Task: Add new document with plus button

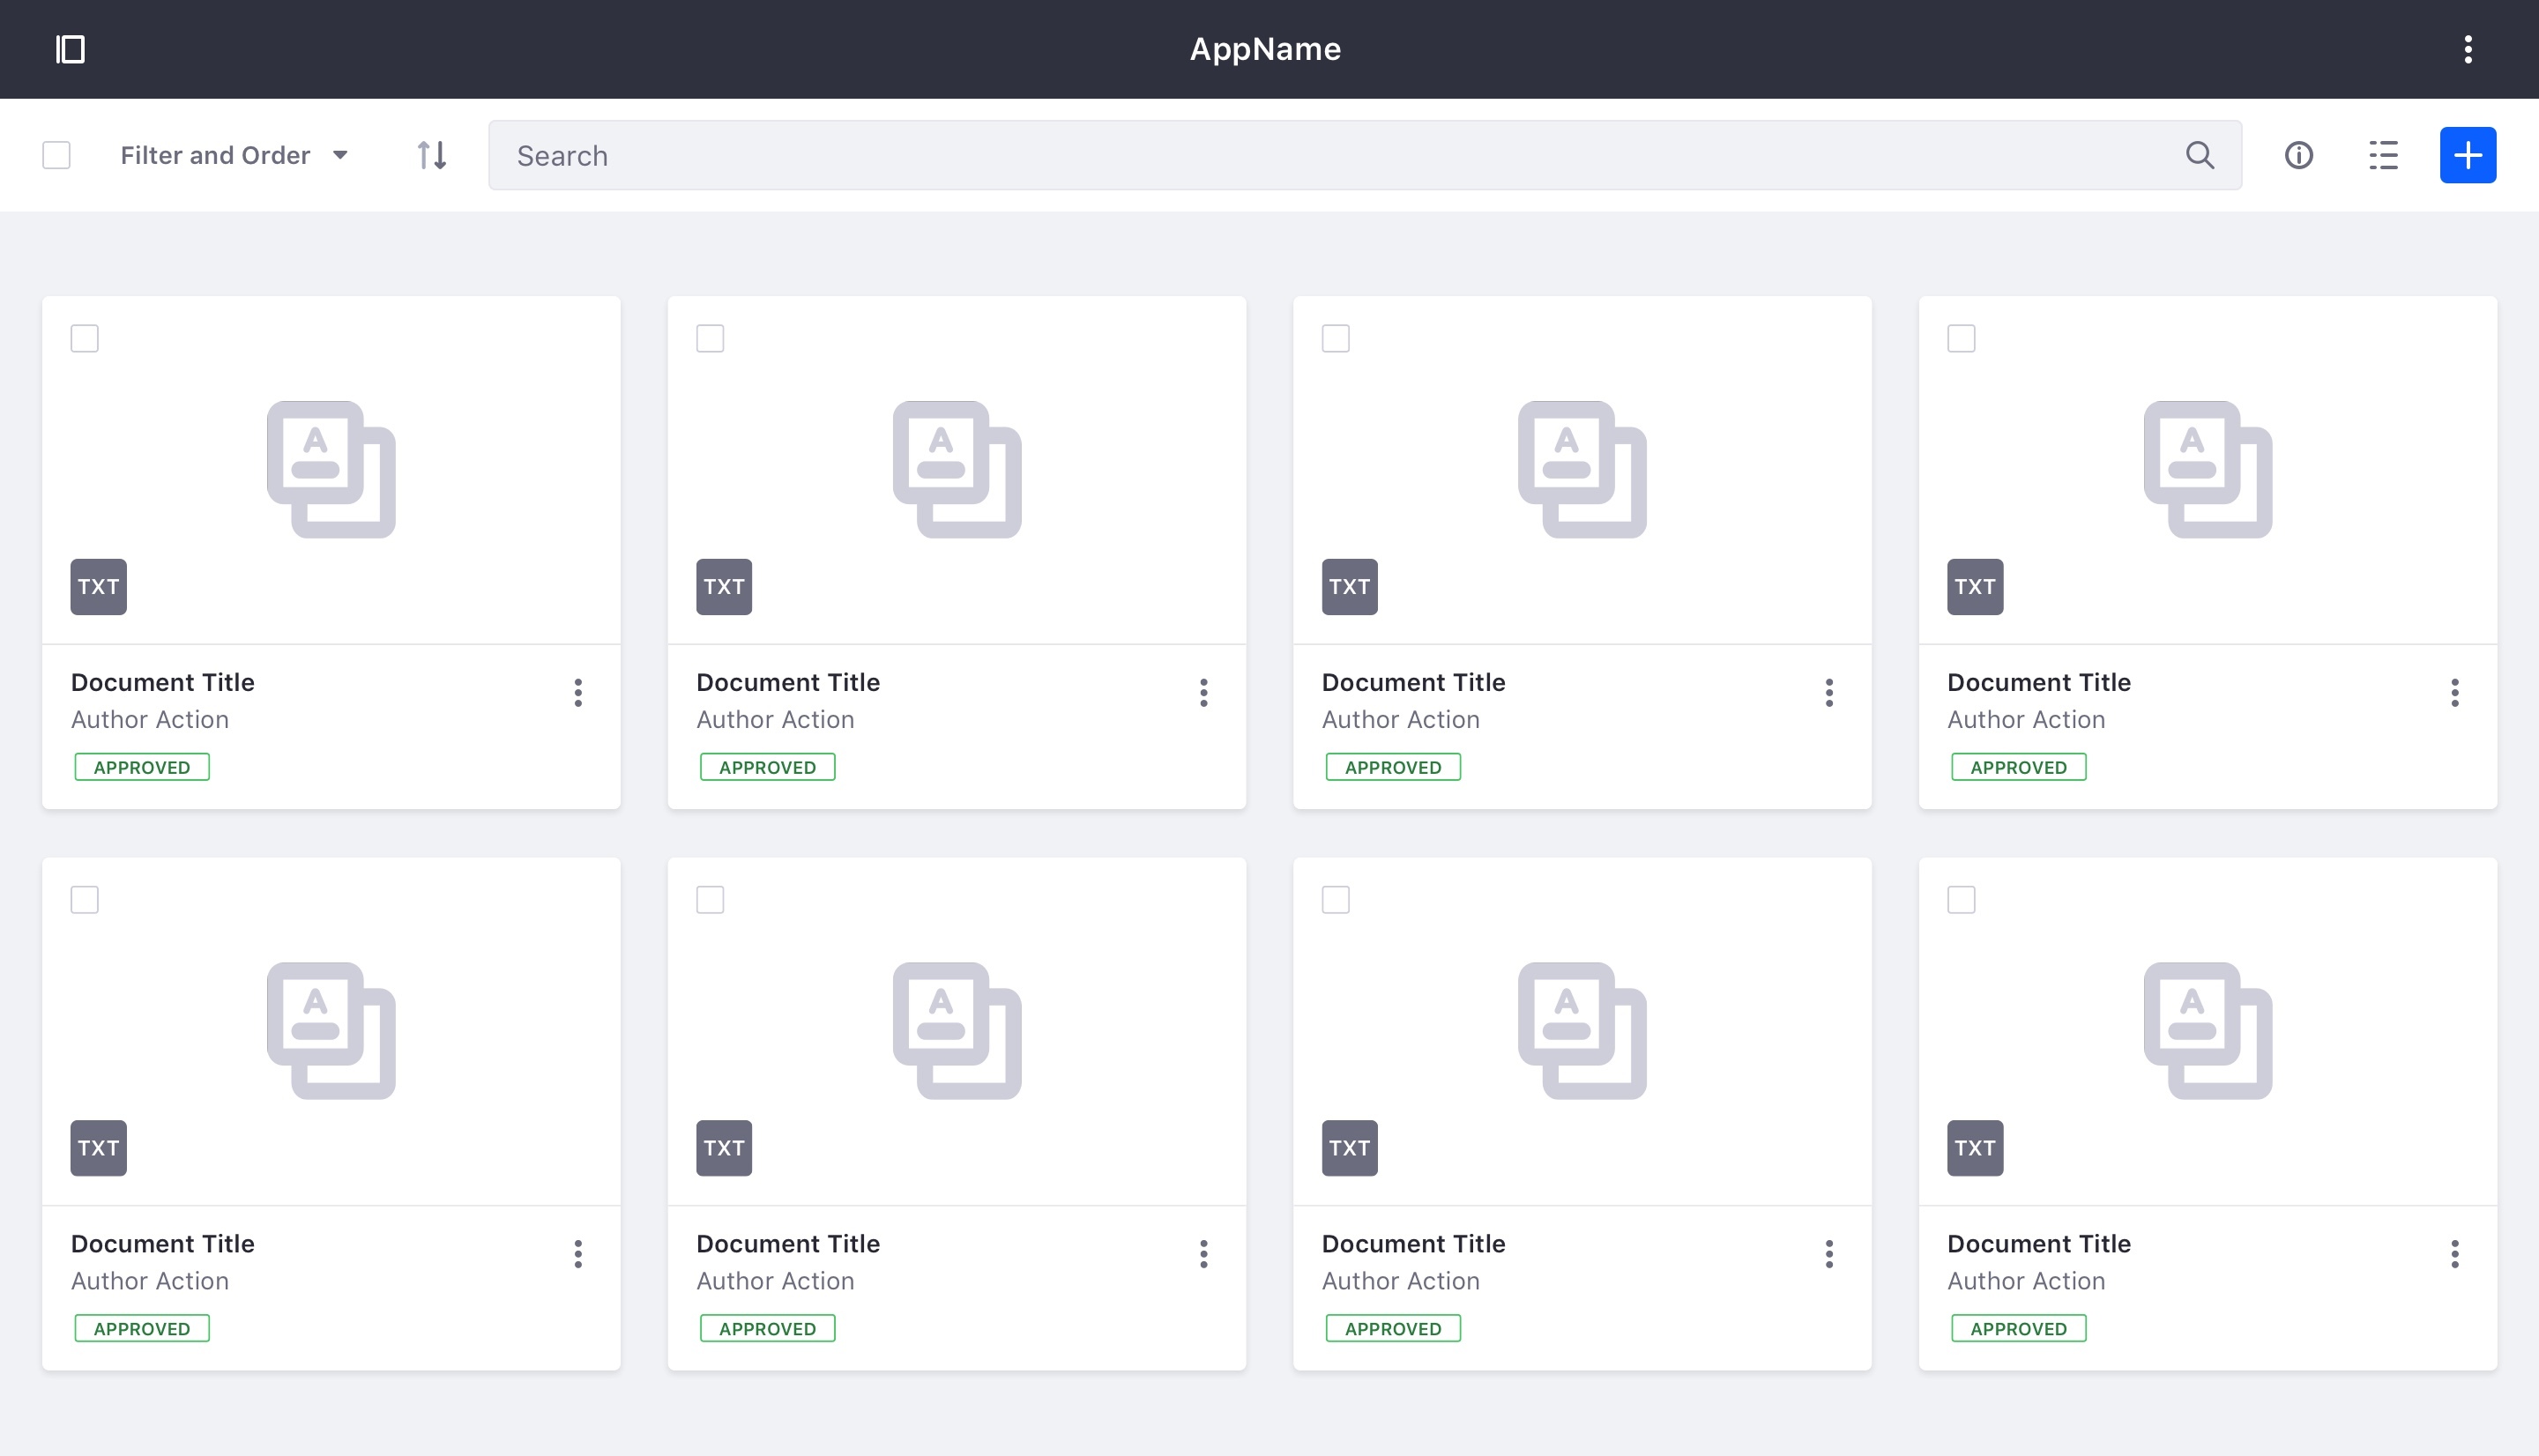Action: [2467, 155]
